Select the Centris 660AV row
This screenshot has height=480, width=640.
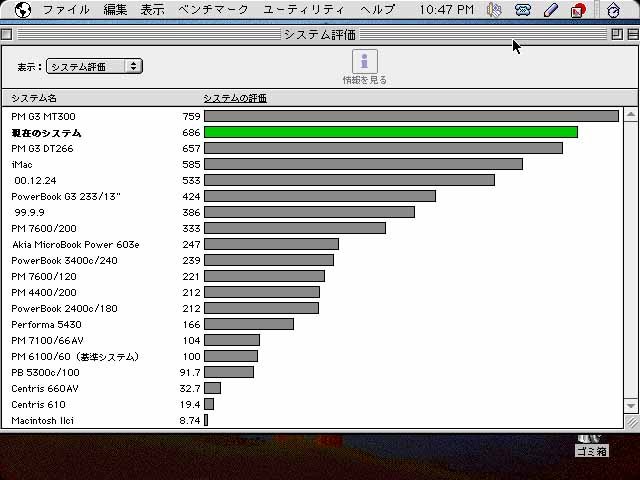click(x=312, y=388)
